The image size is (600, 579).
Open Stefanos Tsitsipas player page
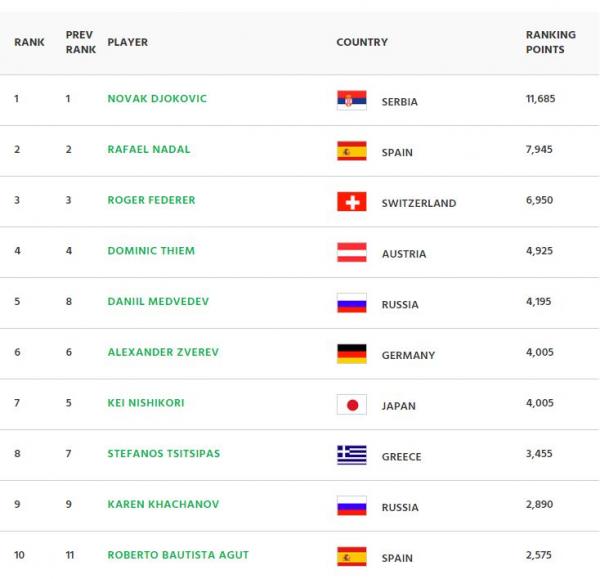tap(164, 454)
